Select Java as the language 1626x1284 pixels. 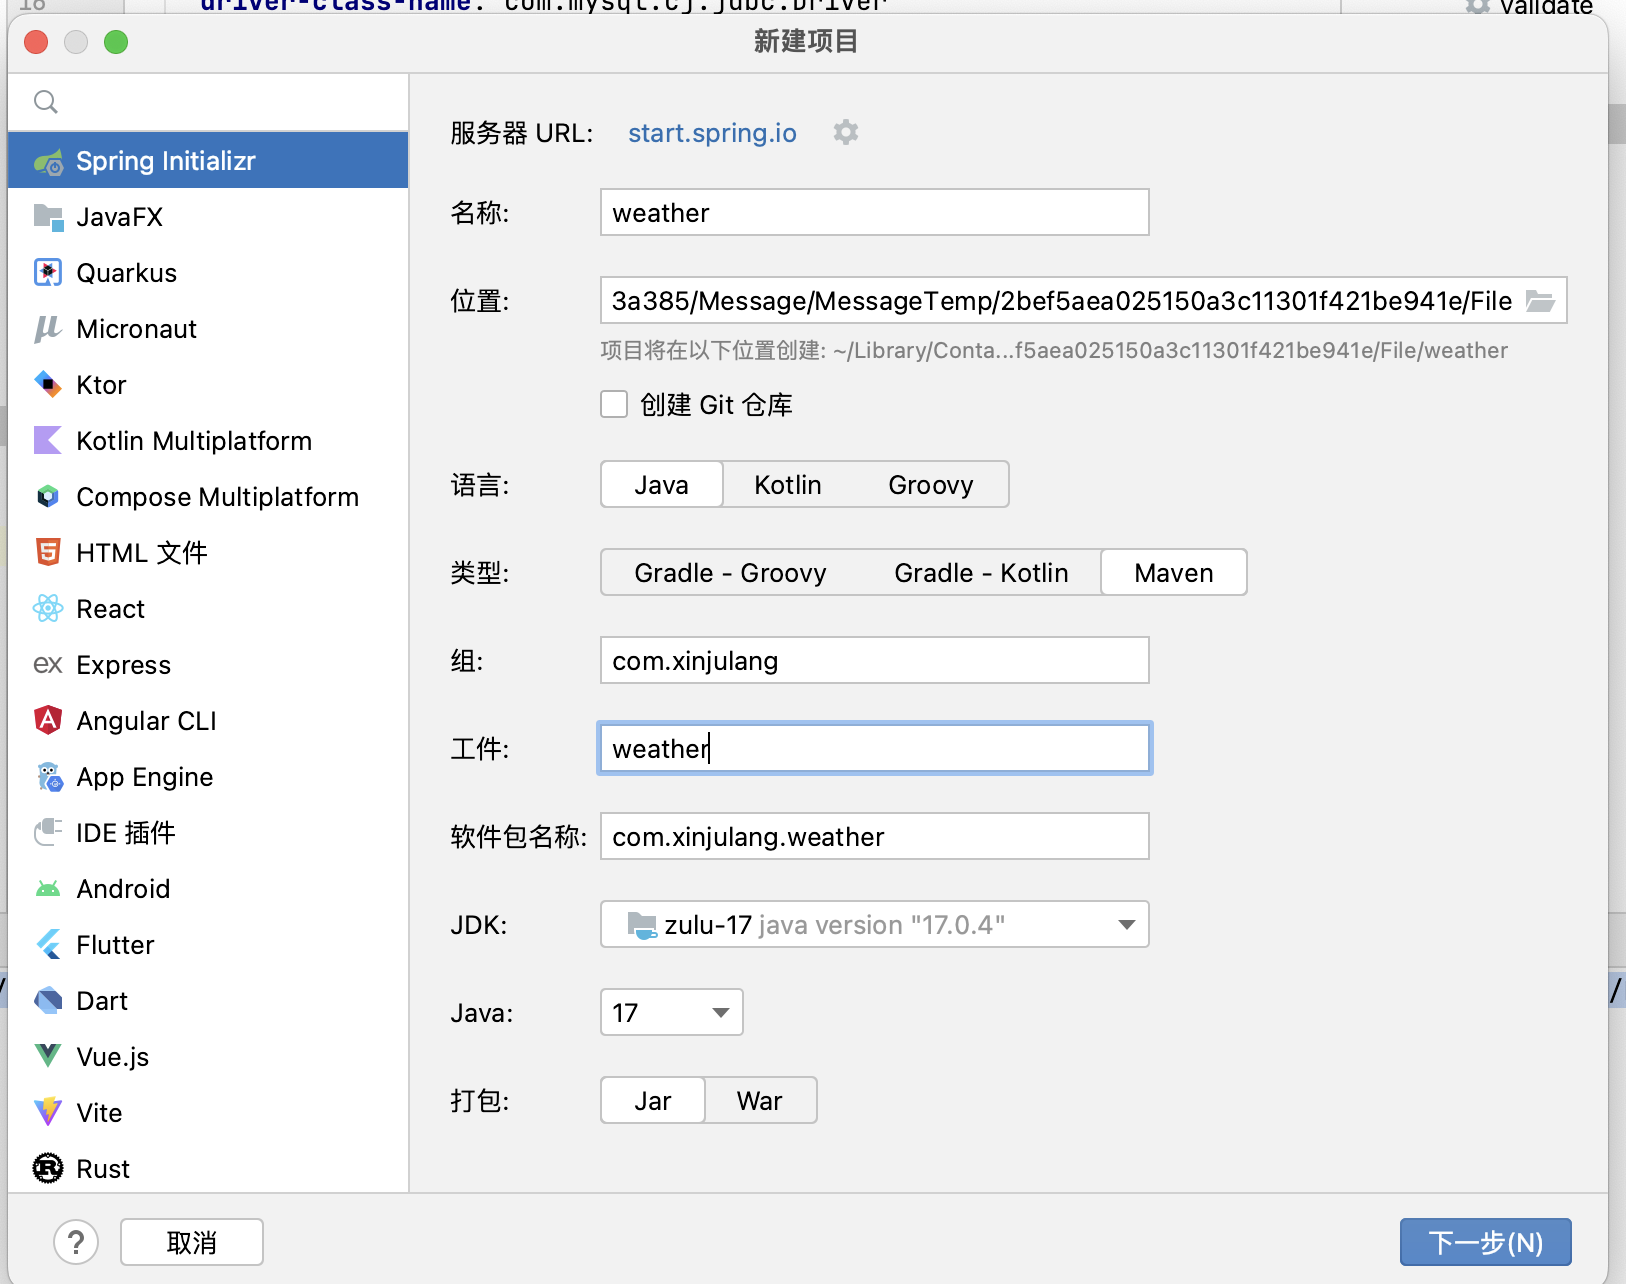[x=662, y=485]
